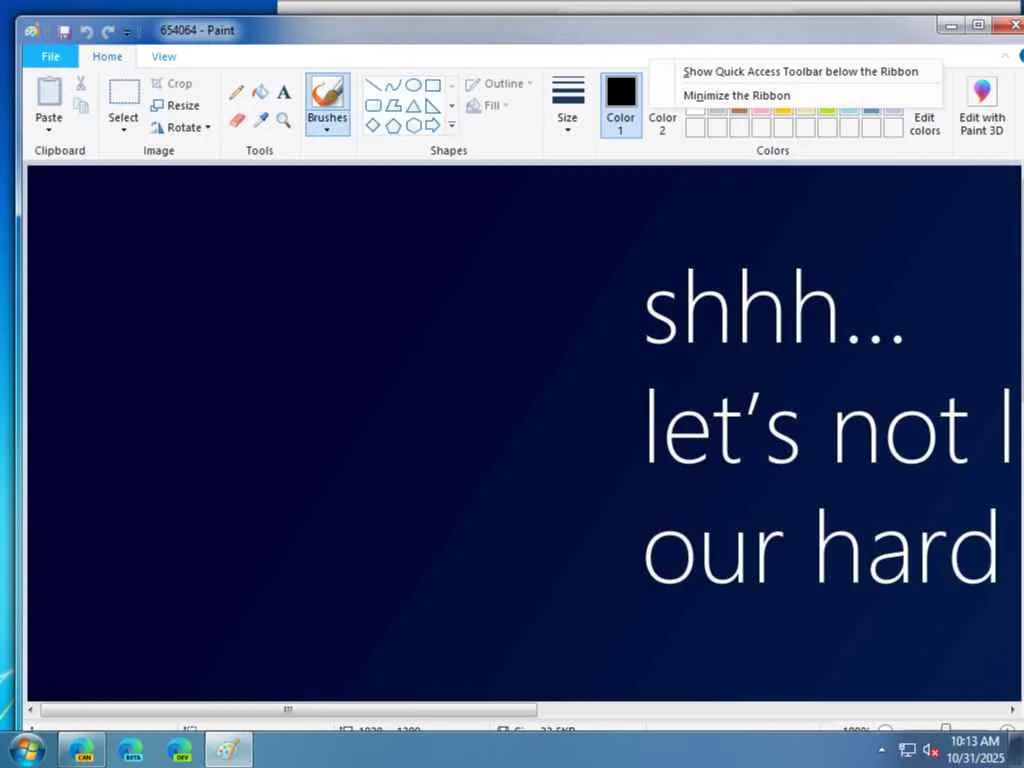The image size is (1024, 768).
Task: Choose the Rounded rectangle shape
Action: coord(373,105)
